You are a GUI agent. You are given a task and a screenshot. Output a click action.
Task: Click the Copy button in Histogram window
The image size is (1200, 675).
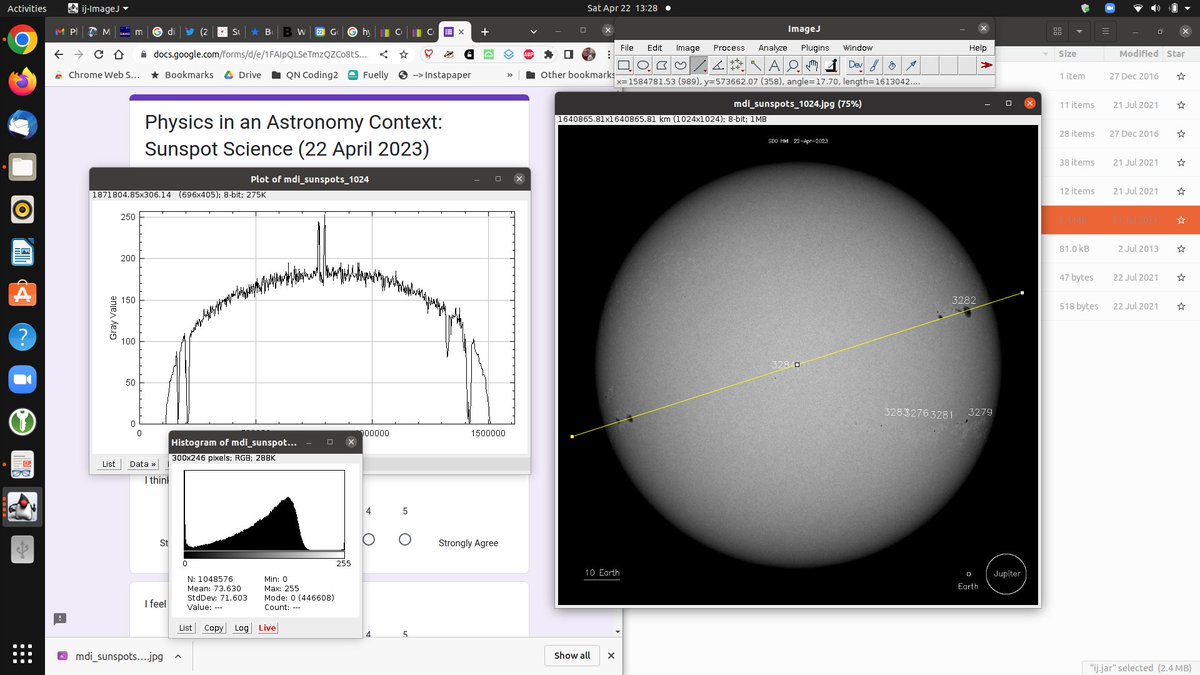214,628
